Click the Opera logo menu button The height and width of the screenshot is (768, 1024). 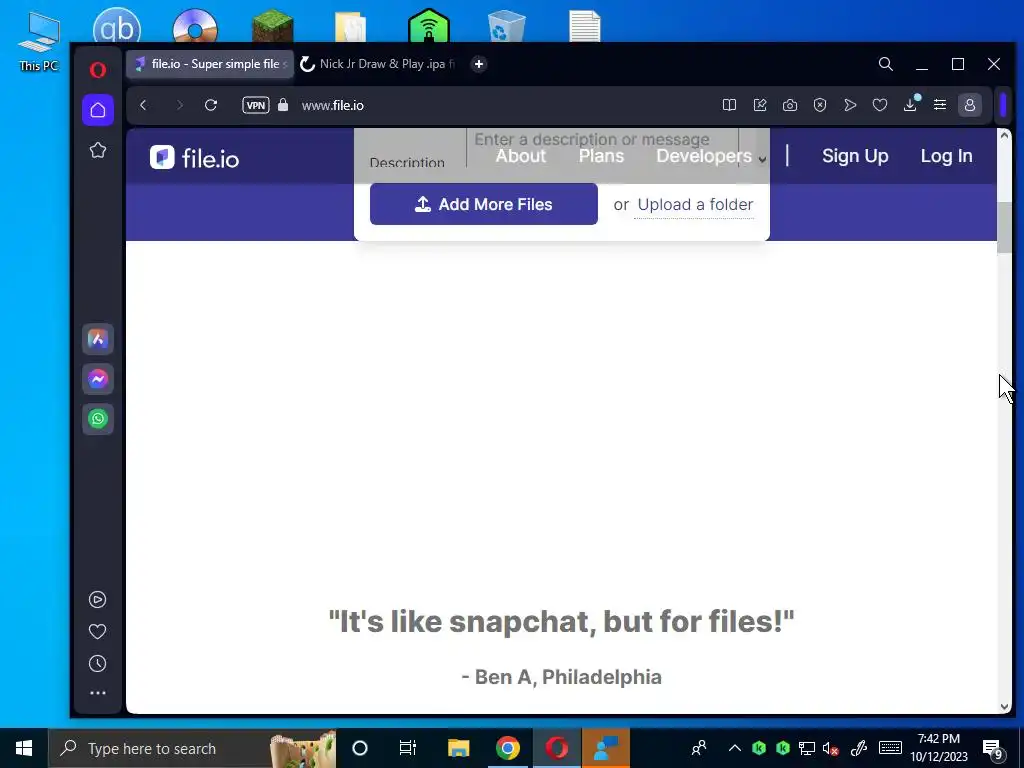(98, 69)
